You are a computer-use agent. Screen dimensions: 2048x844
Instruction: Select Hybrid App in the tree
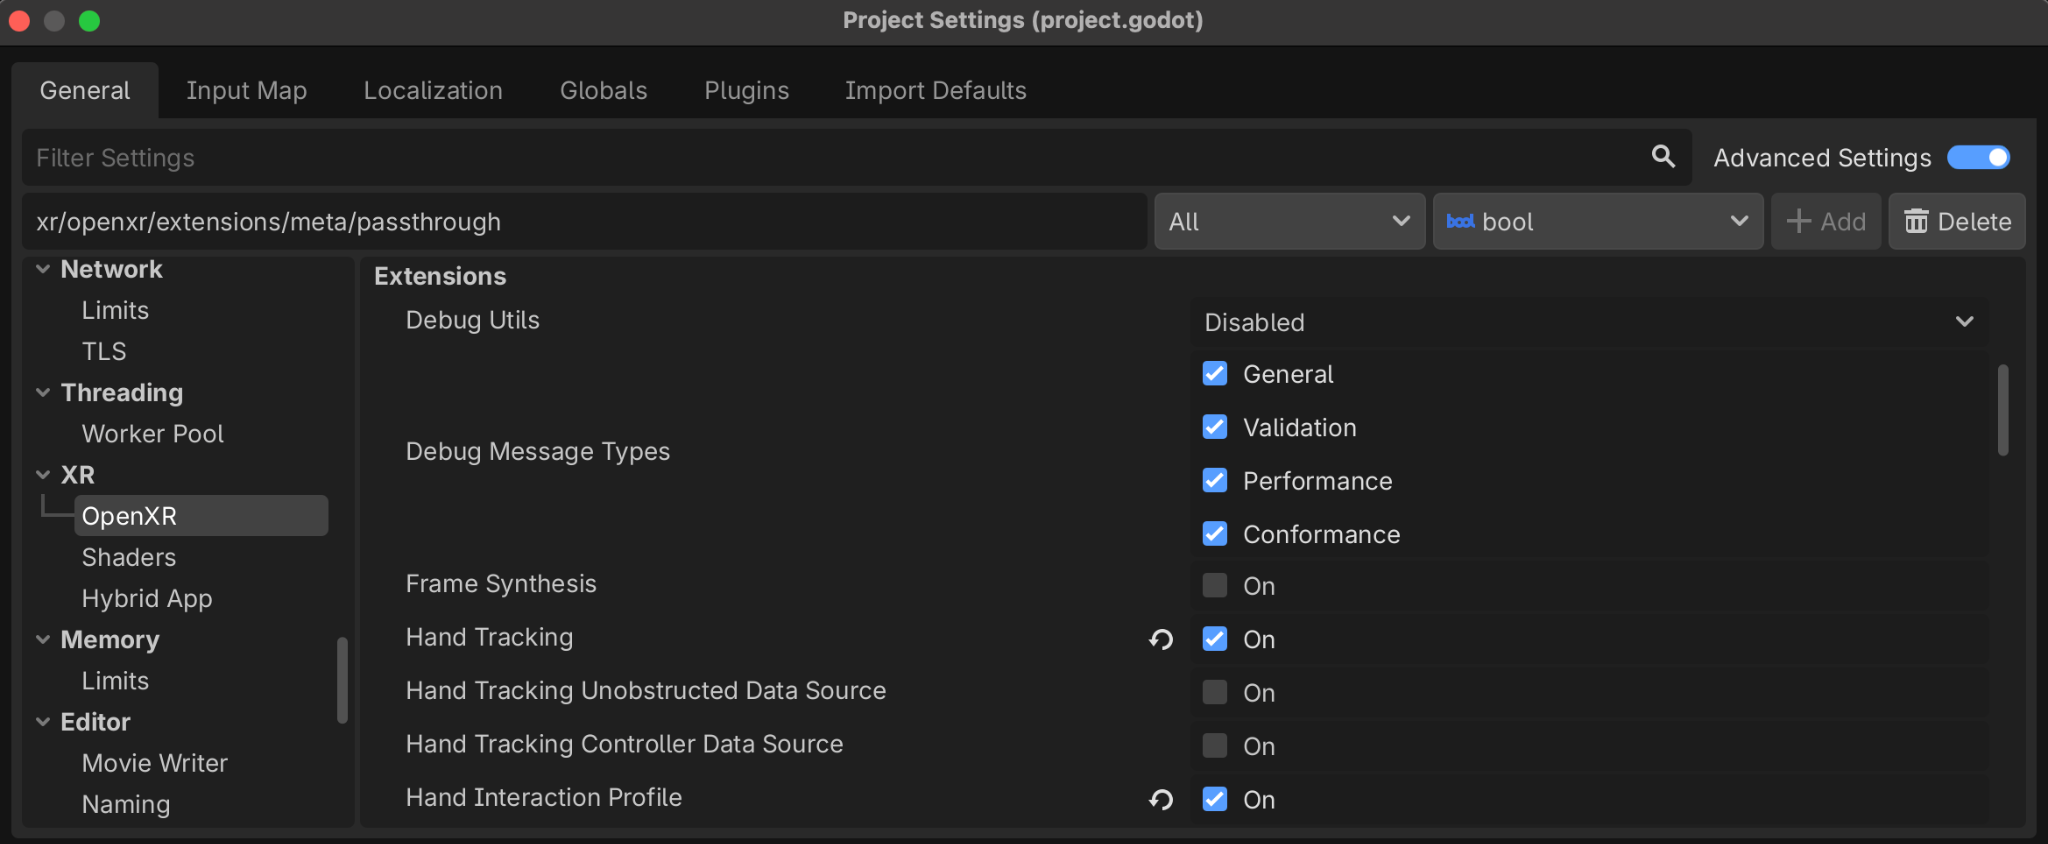tap(147, 598)
